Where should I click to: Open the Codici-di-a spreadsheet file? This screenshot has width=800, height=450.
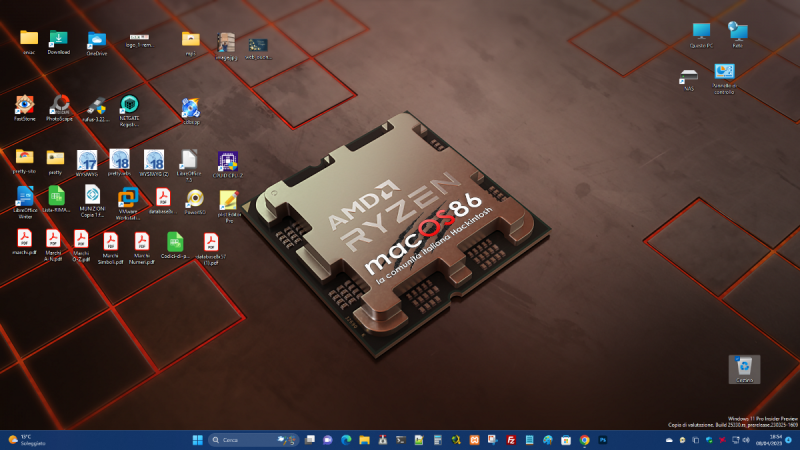(175, 245)
